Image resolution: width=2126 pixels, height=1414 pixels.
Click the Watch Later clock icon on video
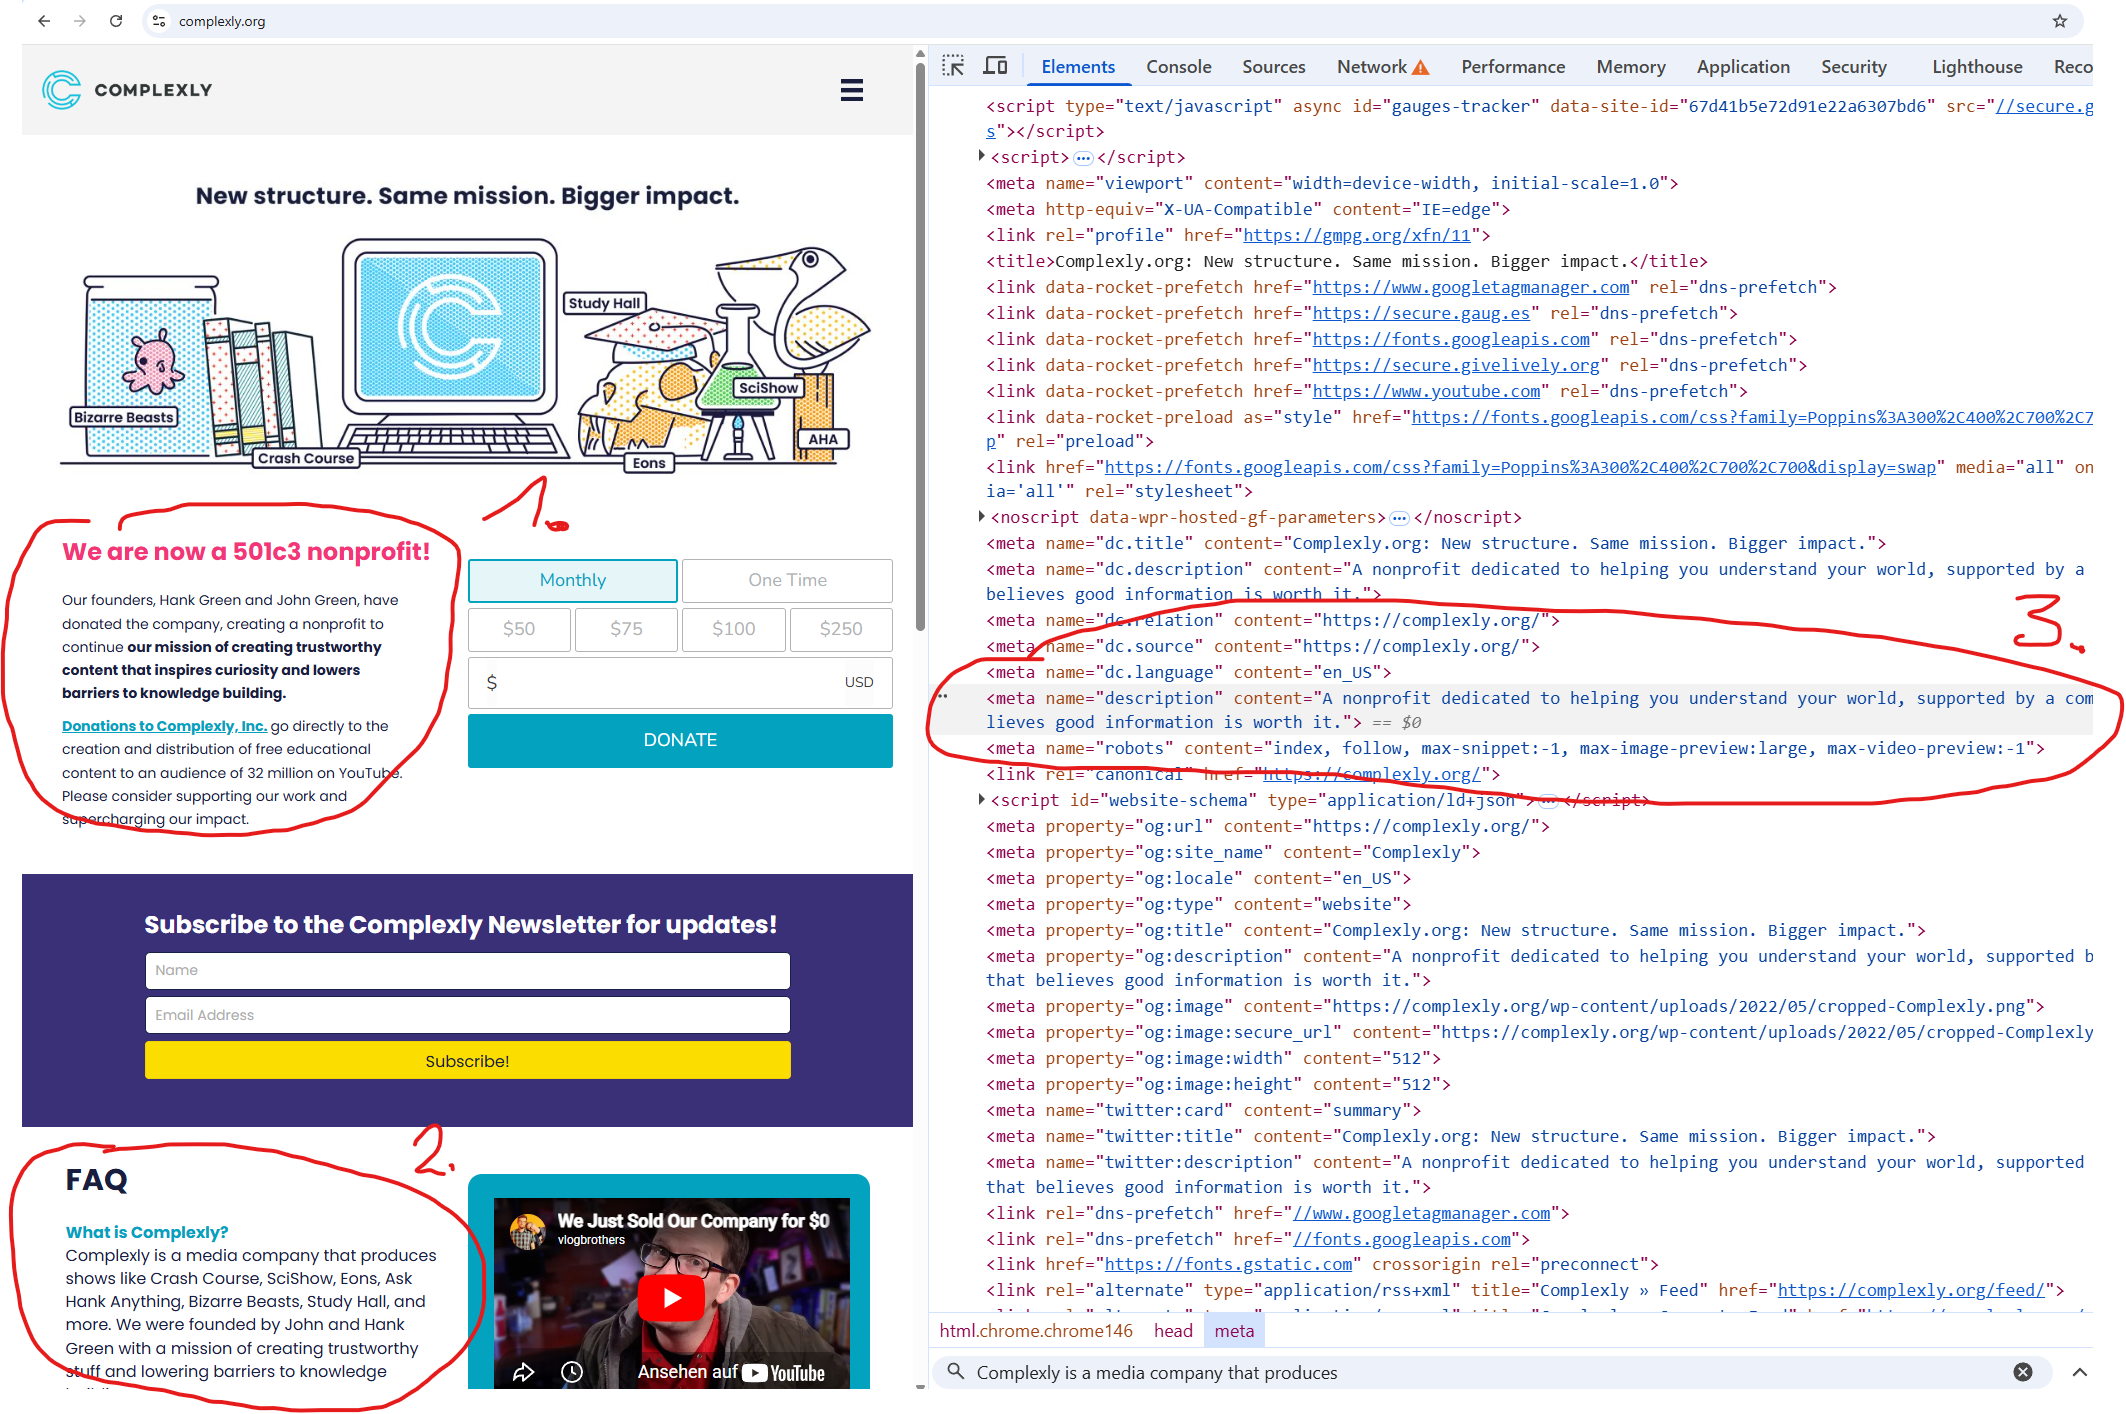(572, 1372)
